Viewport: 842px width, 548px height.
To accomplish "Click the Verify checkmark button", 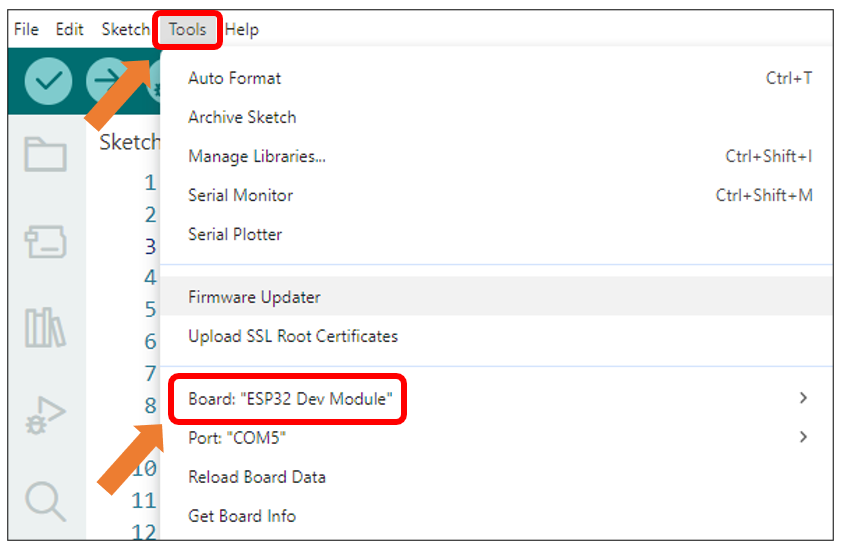I will click(x=48, y=81).
